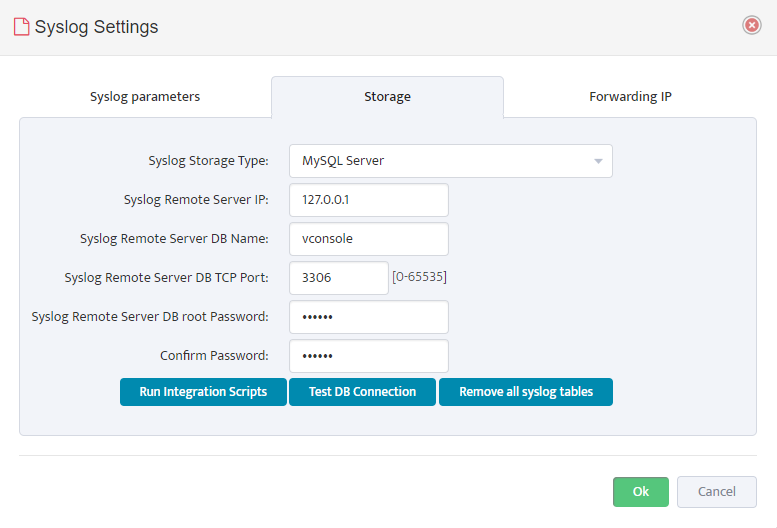The height and width of the screenshot is (528, 777).
Task: Click the vconsole DB Name field
Action: 369,239
